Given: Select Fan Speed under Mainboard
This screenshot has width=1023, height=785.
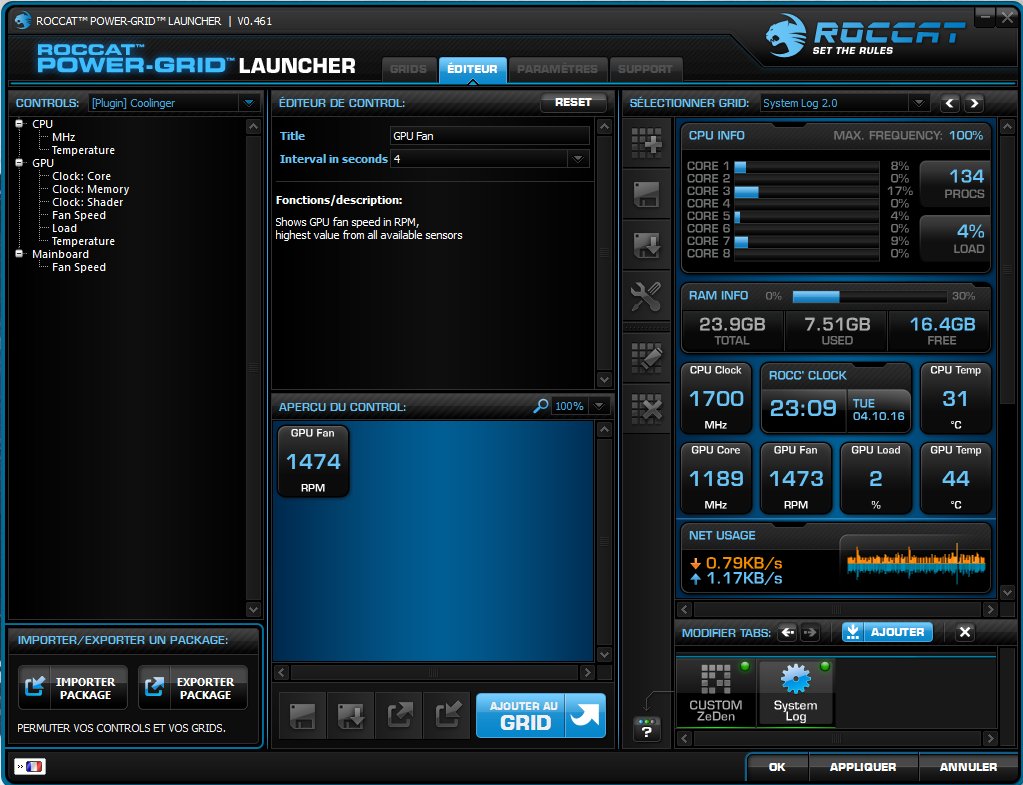Looking at the screenshot, I should click(x=78, y=266).
